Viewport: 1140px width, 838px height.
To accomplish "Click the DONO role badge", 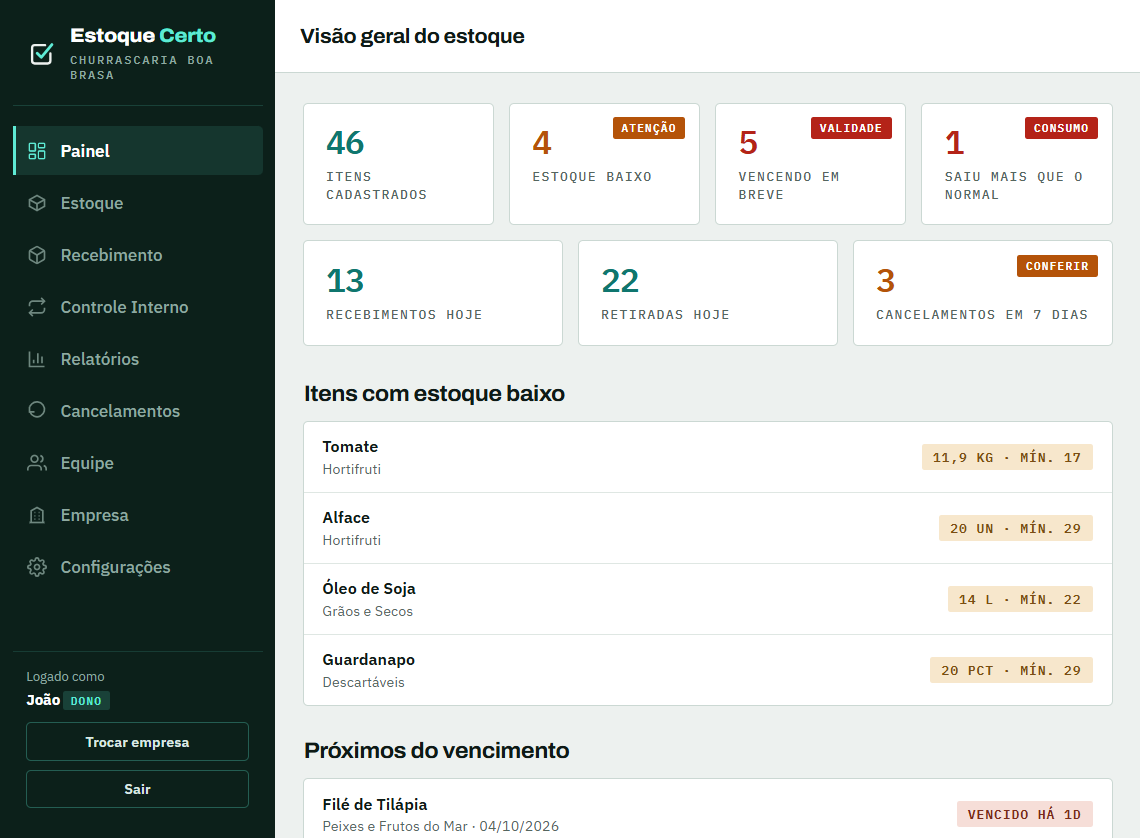I will tap(87, 701).
